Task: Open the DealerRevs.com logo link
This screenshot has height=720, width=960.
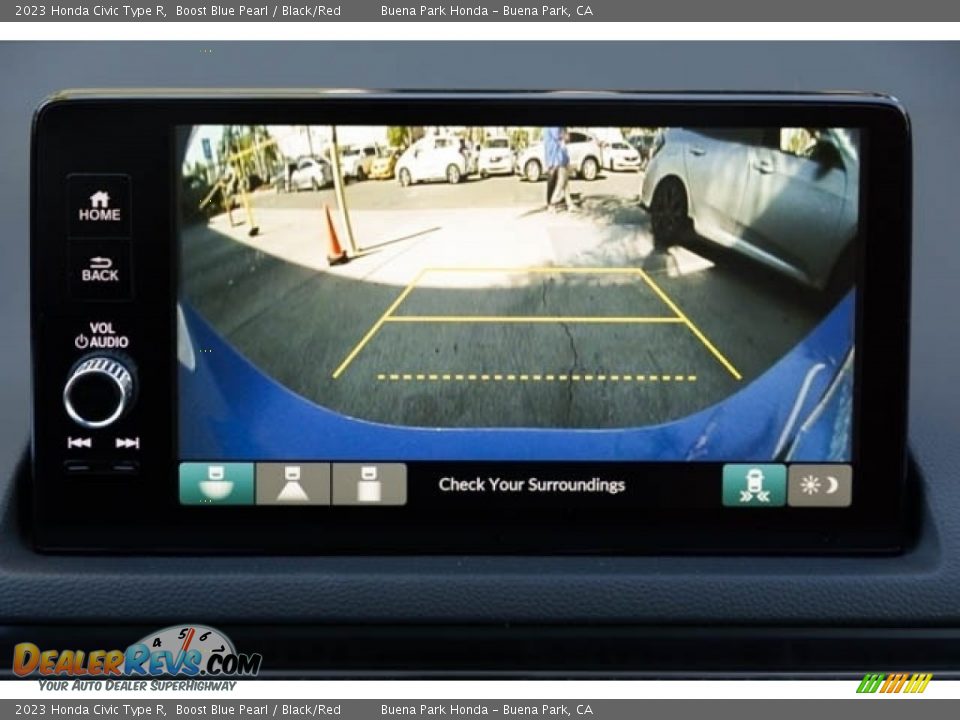Action: coord(137,659)
